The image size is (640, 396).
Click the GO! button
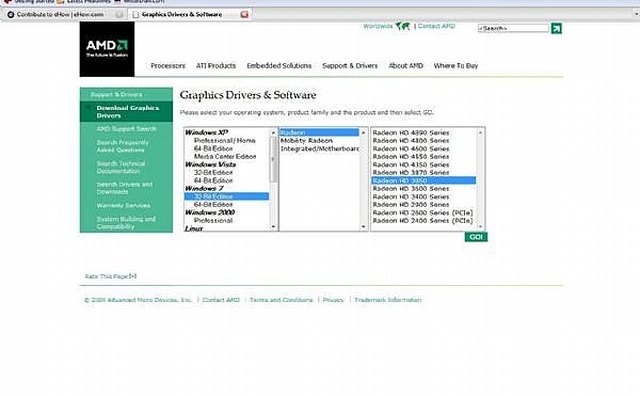476,237
